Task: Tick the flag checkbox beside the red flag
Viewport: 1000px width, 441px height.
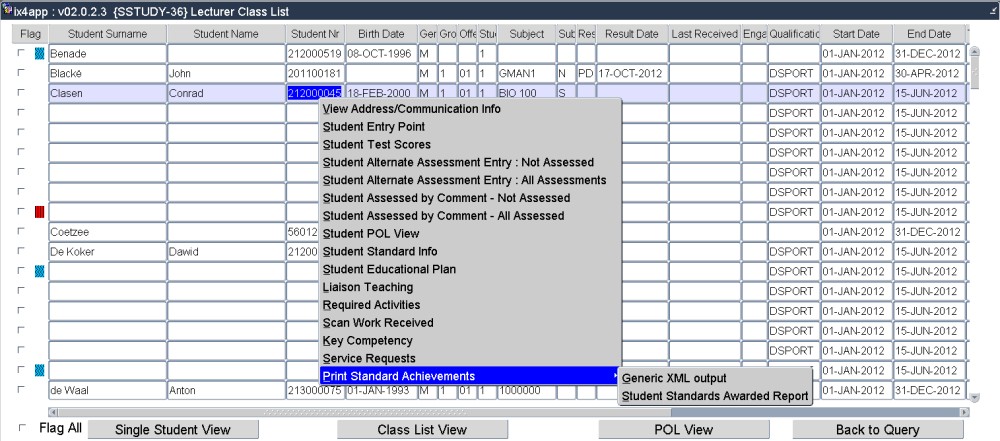Action: [22, 212]
